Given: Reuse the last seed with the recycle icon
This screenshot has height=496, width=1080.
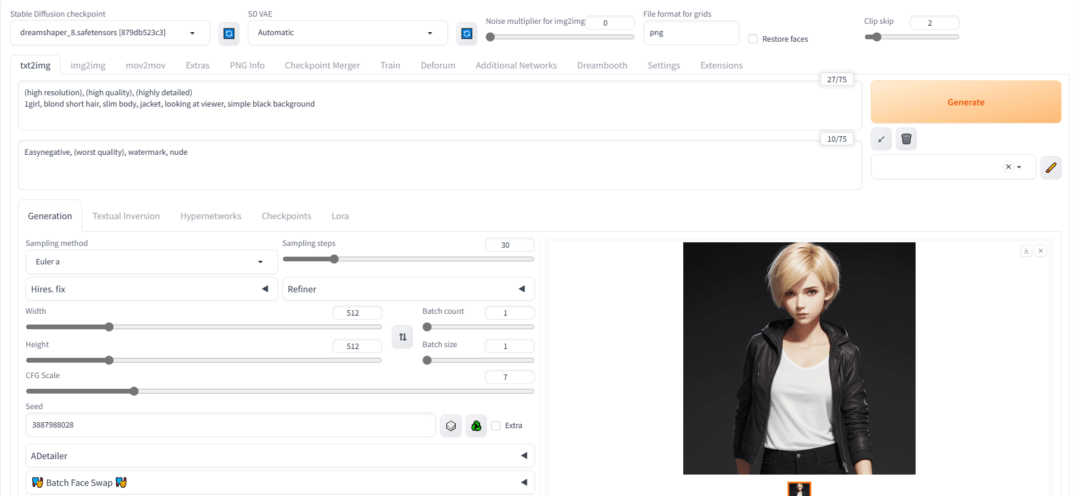Looking at the screenshot, I should point(477,425).
